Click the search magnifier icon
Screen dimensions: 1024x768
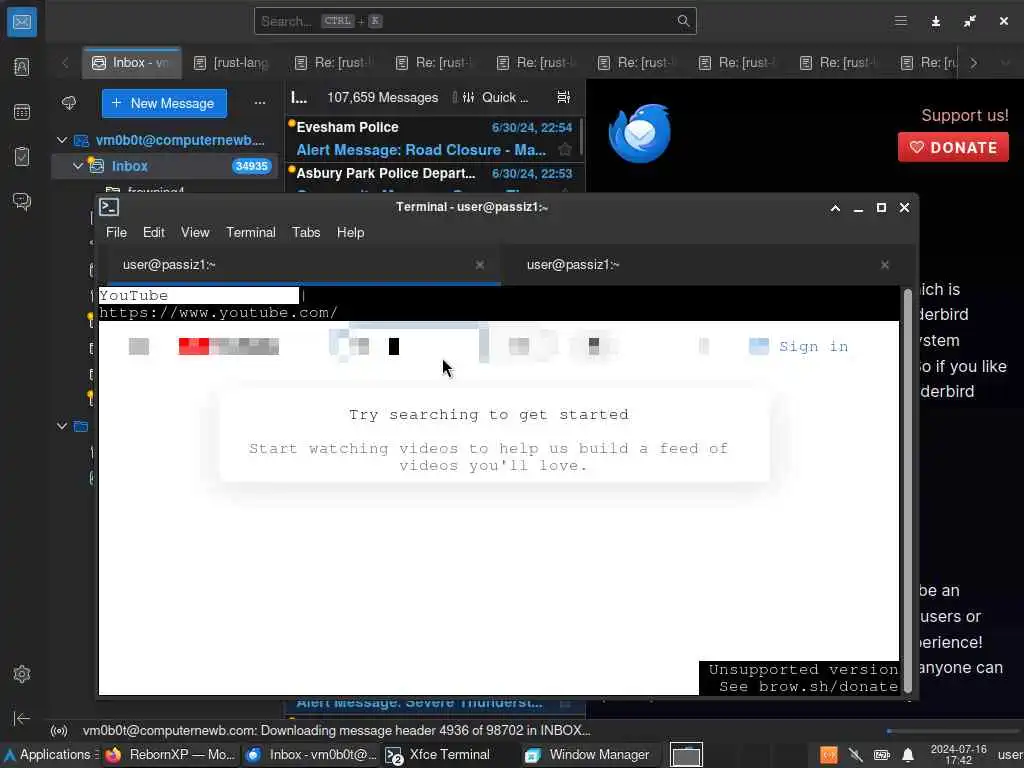(x=683, y=21)
